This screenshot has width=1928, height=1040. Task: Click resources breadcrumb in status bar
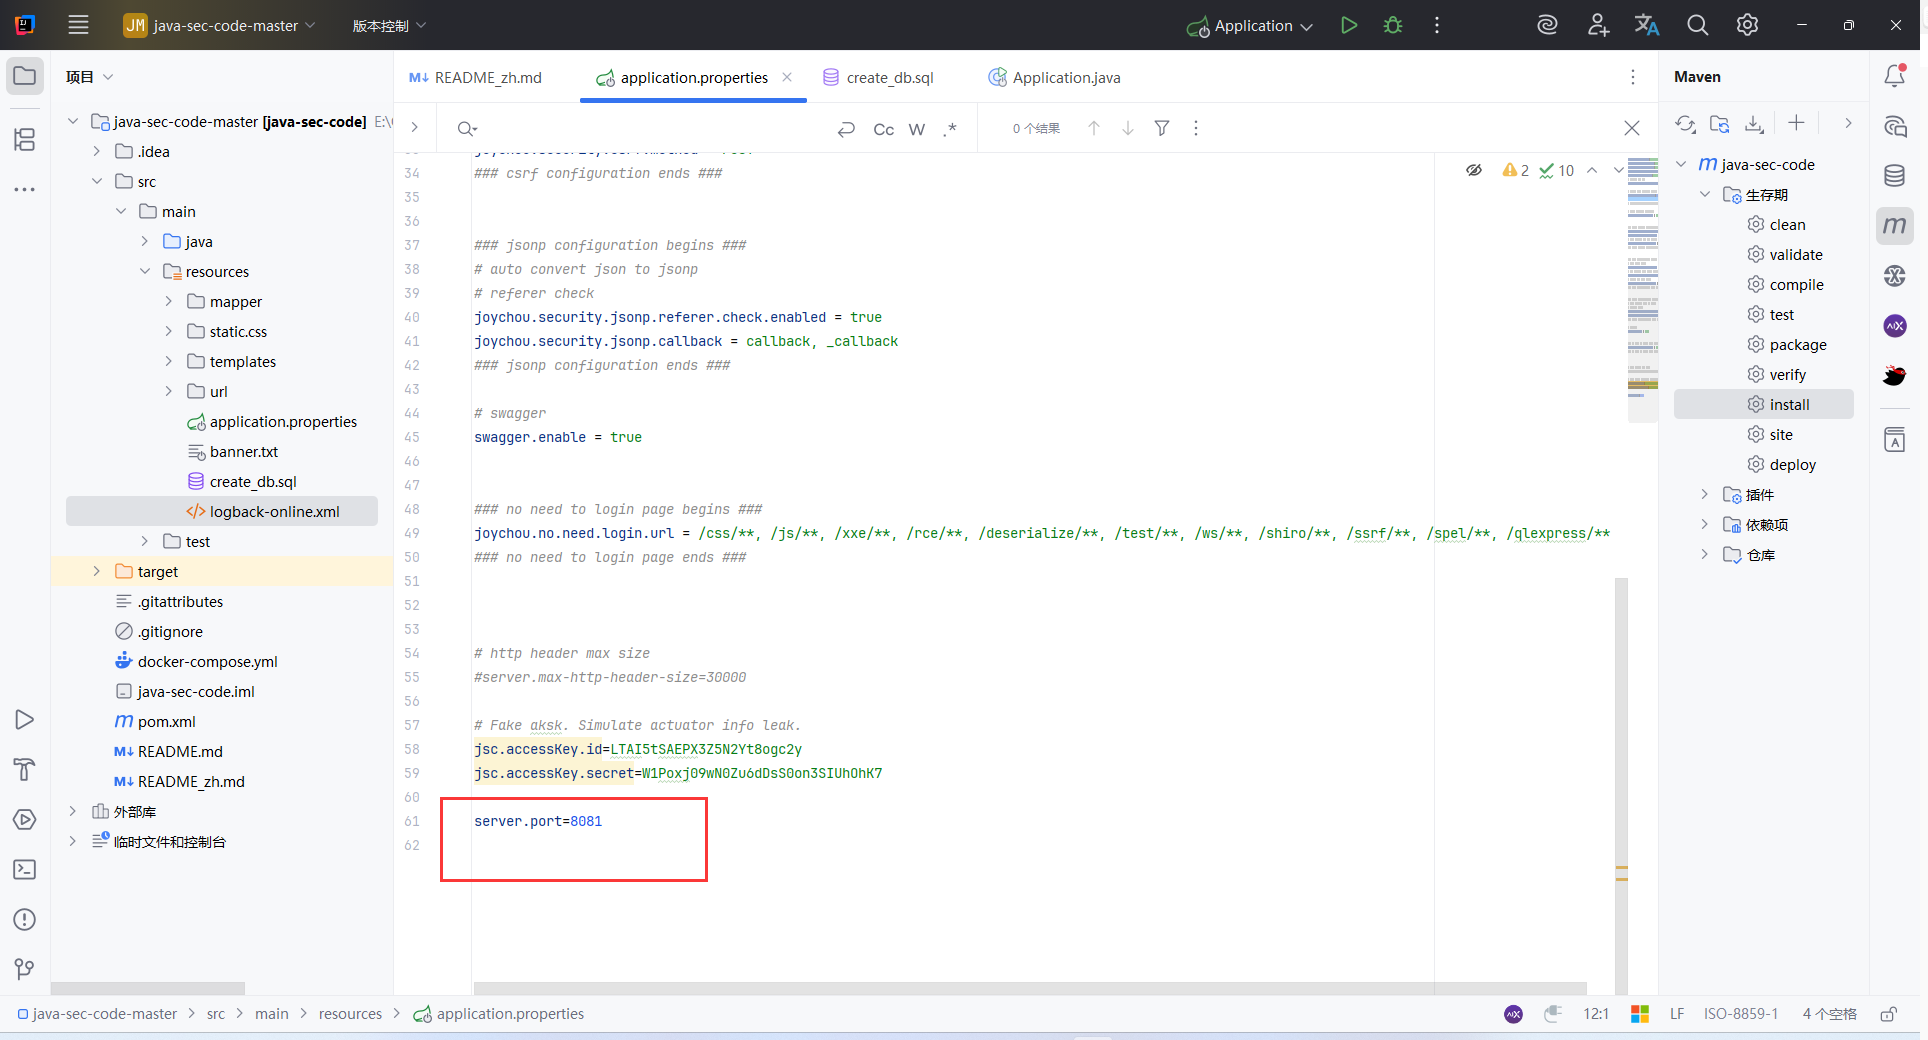(x=350, y=1014)
